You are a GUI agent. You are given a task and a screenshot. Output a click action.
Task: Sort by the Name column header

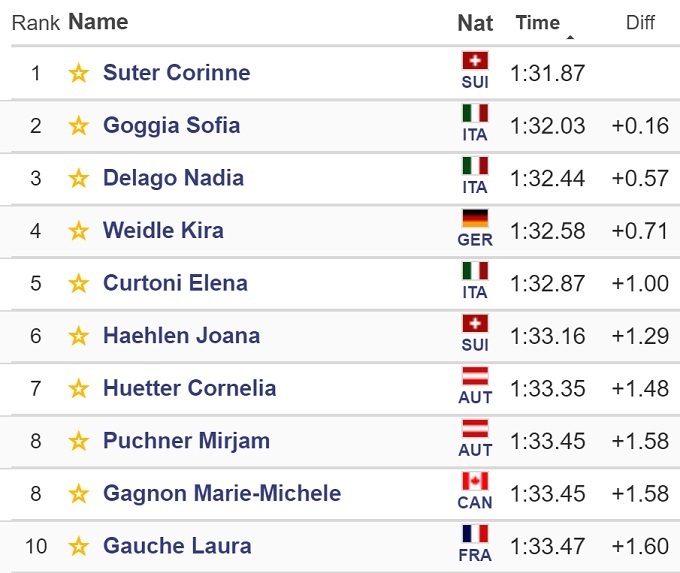[x=98, y=21]
